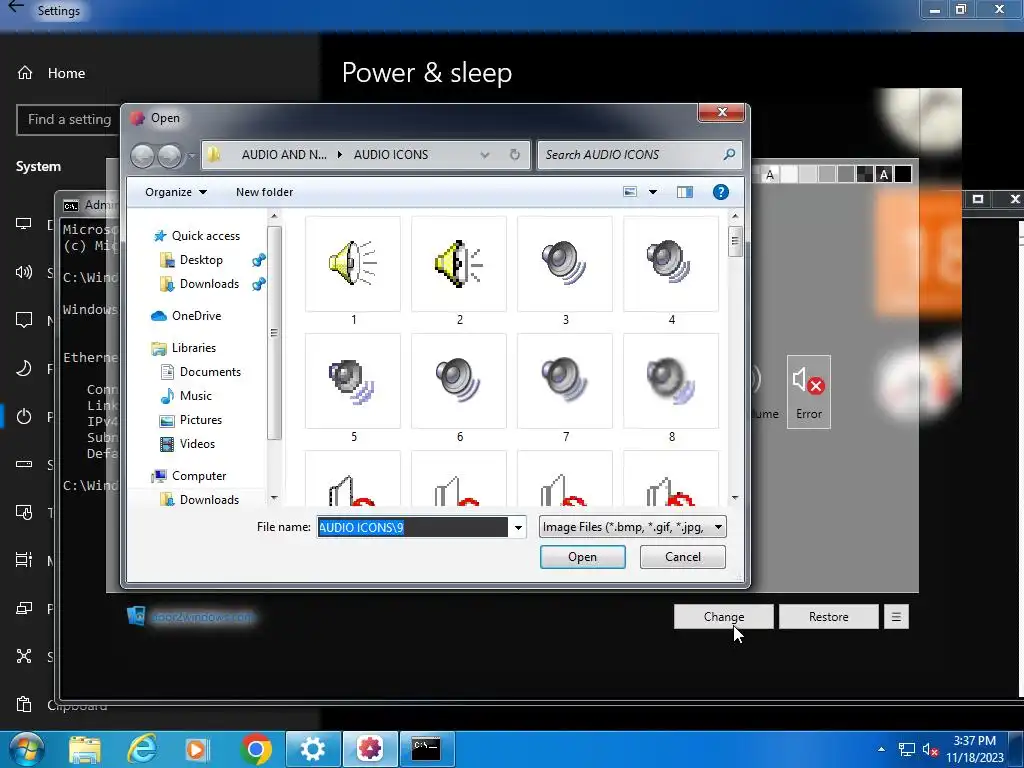Open pinned Downloads under Quick access
1024x768 pixels.
(209, 284)
